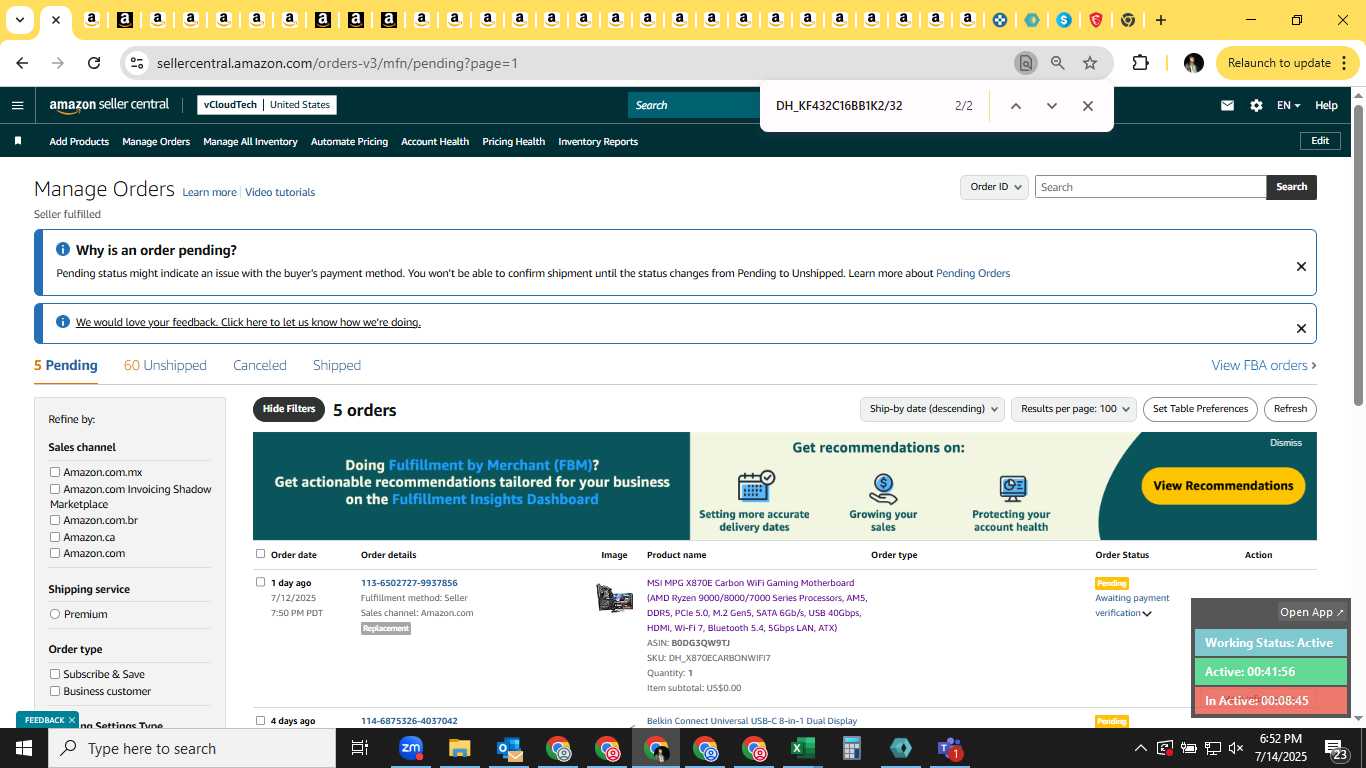The width and height of the screenshot is (1366, 768).
Task: Tick the select-all orders header checkbox
Action: point(261,554)
